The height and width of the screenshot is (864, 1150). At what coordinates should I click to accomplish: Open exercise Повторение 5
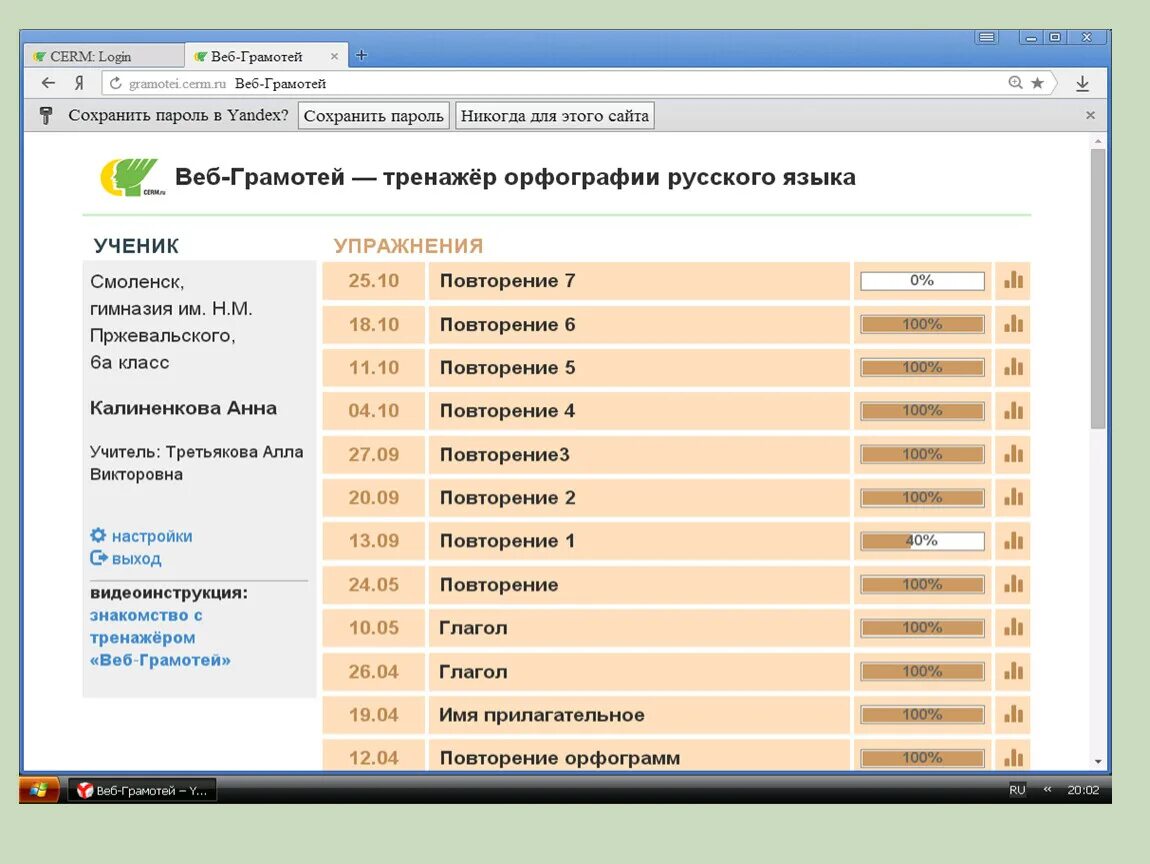tap(507, 367)
